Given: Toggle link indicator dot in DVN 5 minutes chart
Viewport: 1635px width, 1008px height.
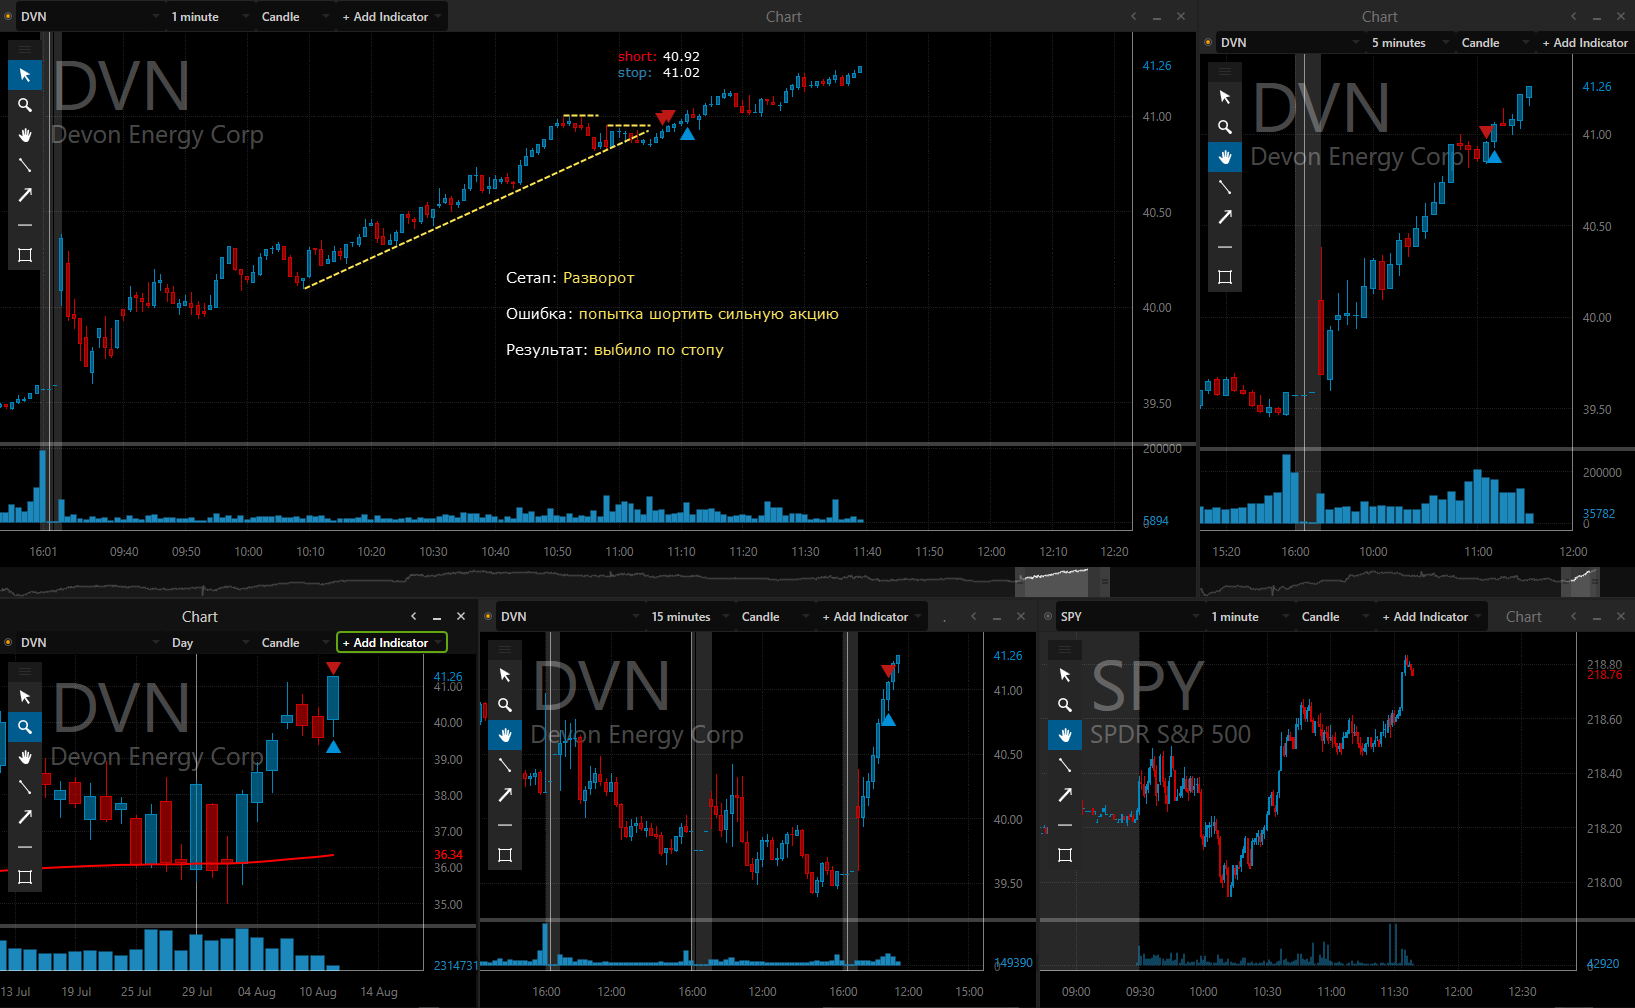Looking at the screenshot, I should (1208, 43).
